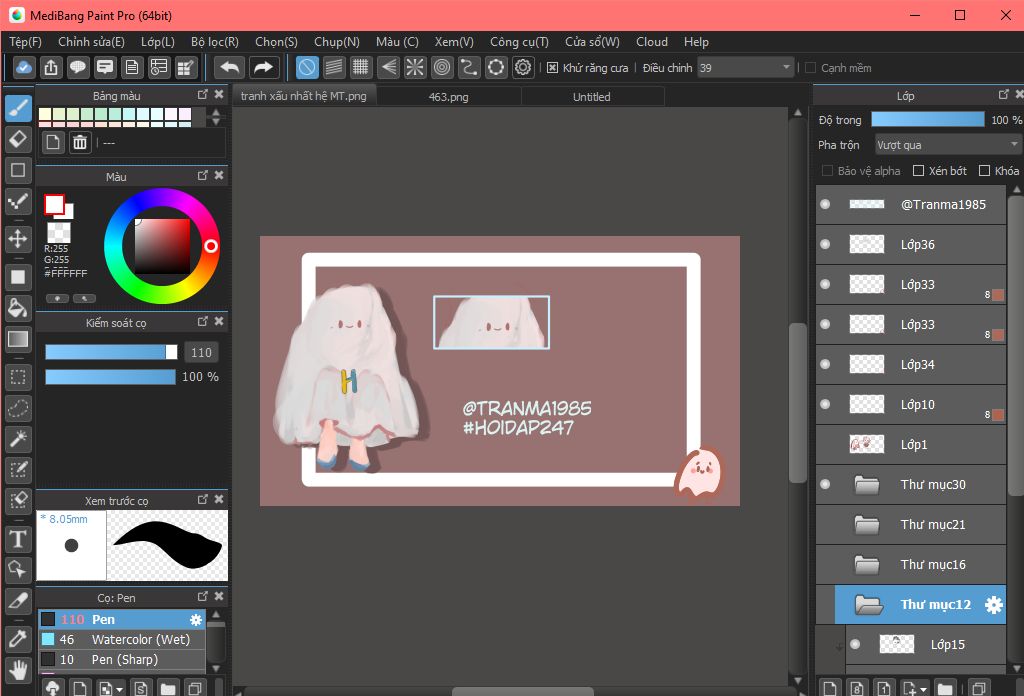Close the Kiểm soát cọ panel
The width and height of the screenshot is (1024, 696).
[x=219, y=321]
